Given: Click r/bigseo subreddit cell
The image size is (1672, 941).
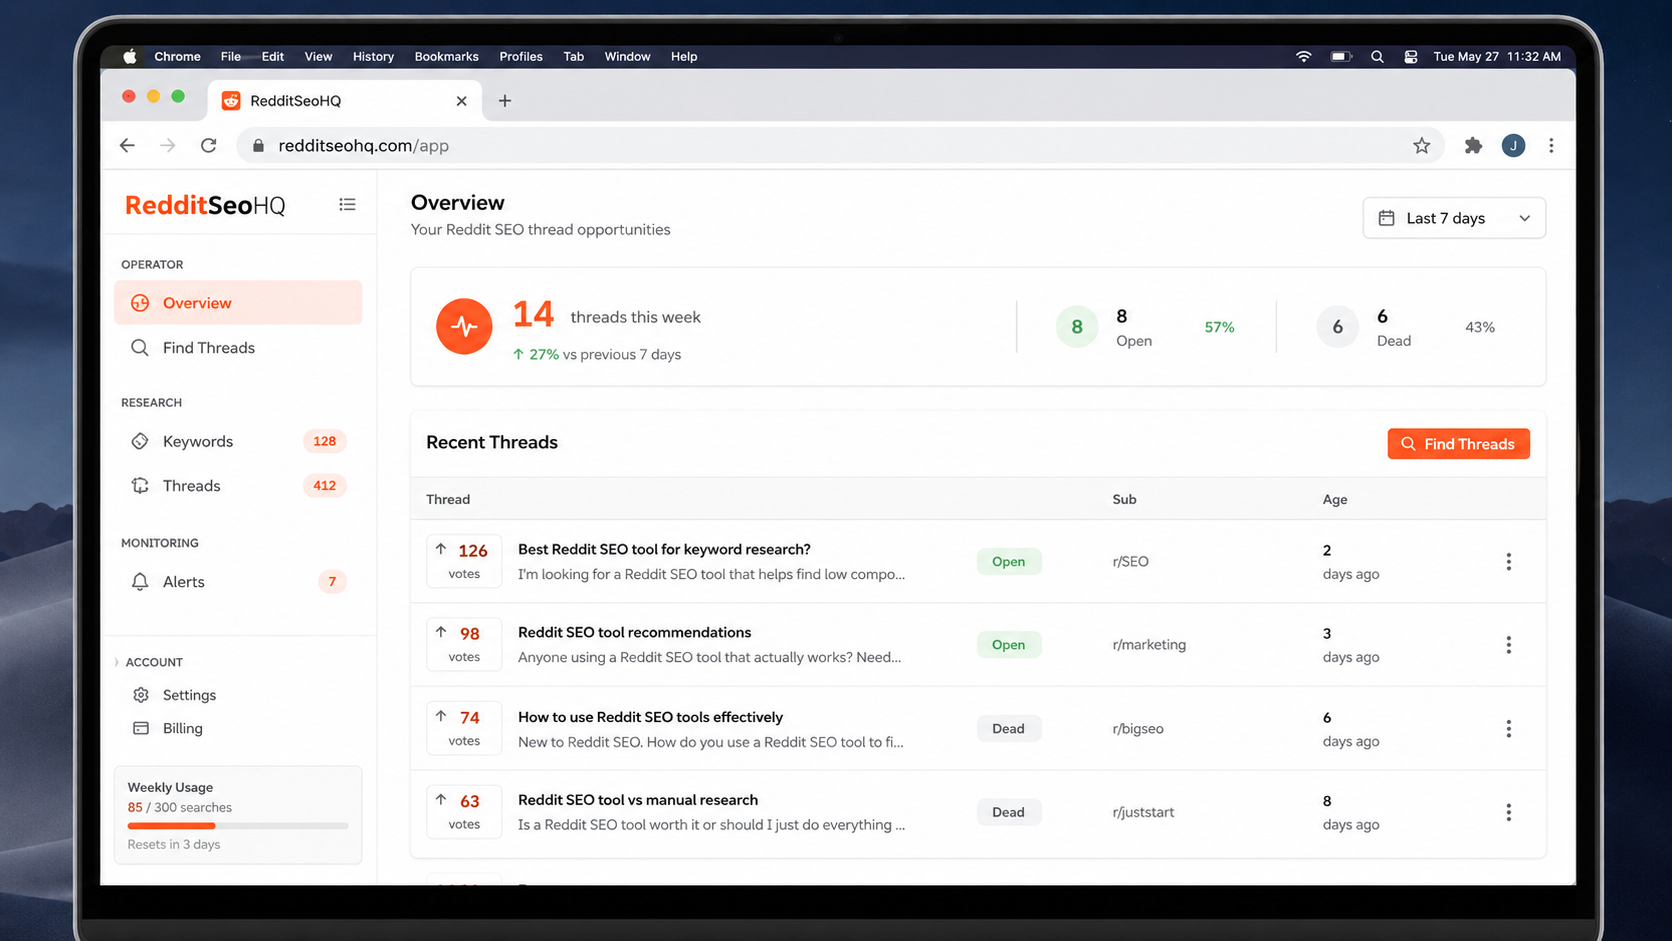Looking at the screenshot, I should pos(1138,729).
